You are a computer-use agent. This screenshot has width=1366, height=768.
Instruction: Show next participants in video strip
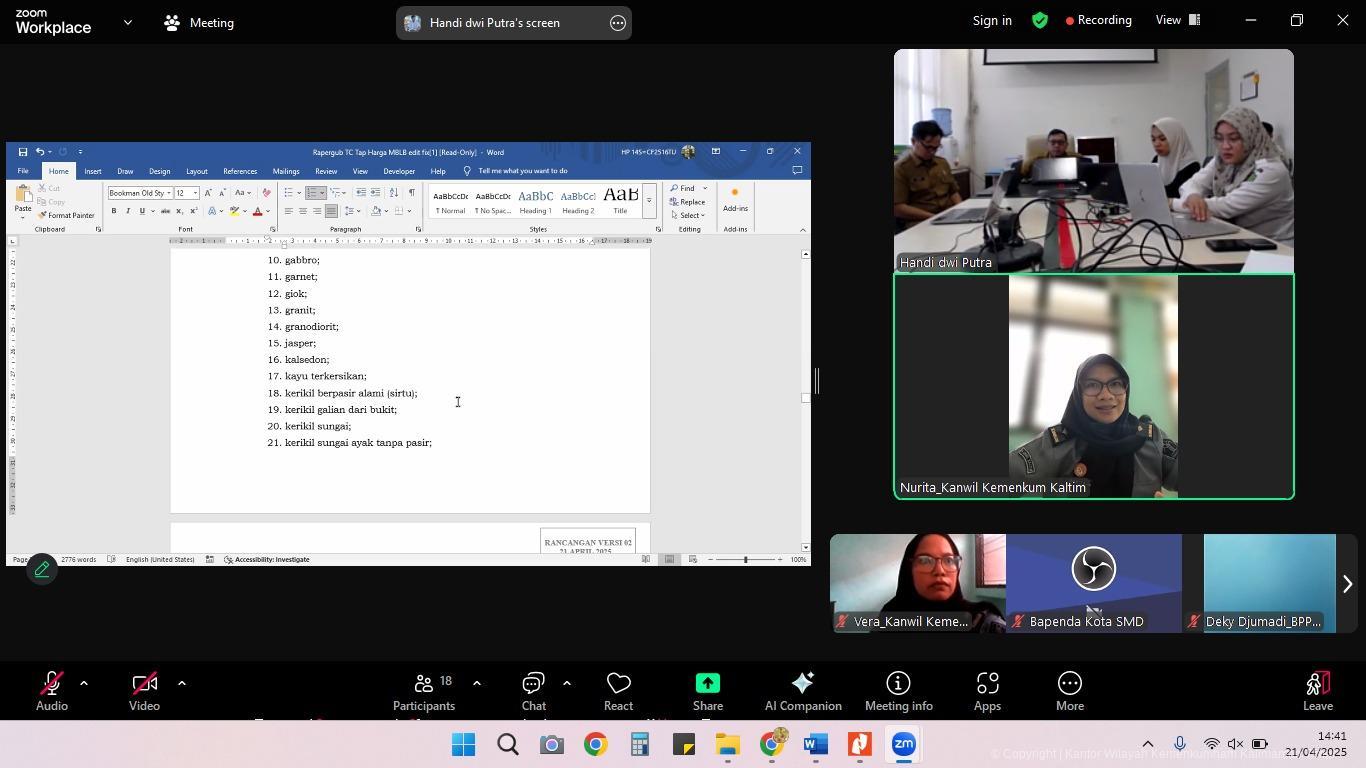[1347, 584]
